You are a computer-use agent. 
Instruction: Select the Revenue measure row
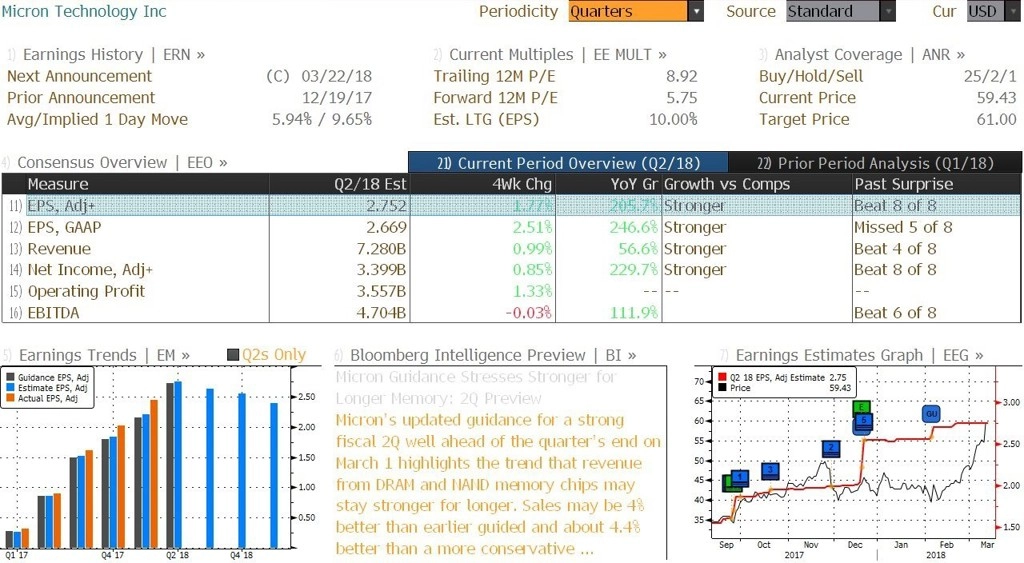pyautogui.click(x=511, y=249)
